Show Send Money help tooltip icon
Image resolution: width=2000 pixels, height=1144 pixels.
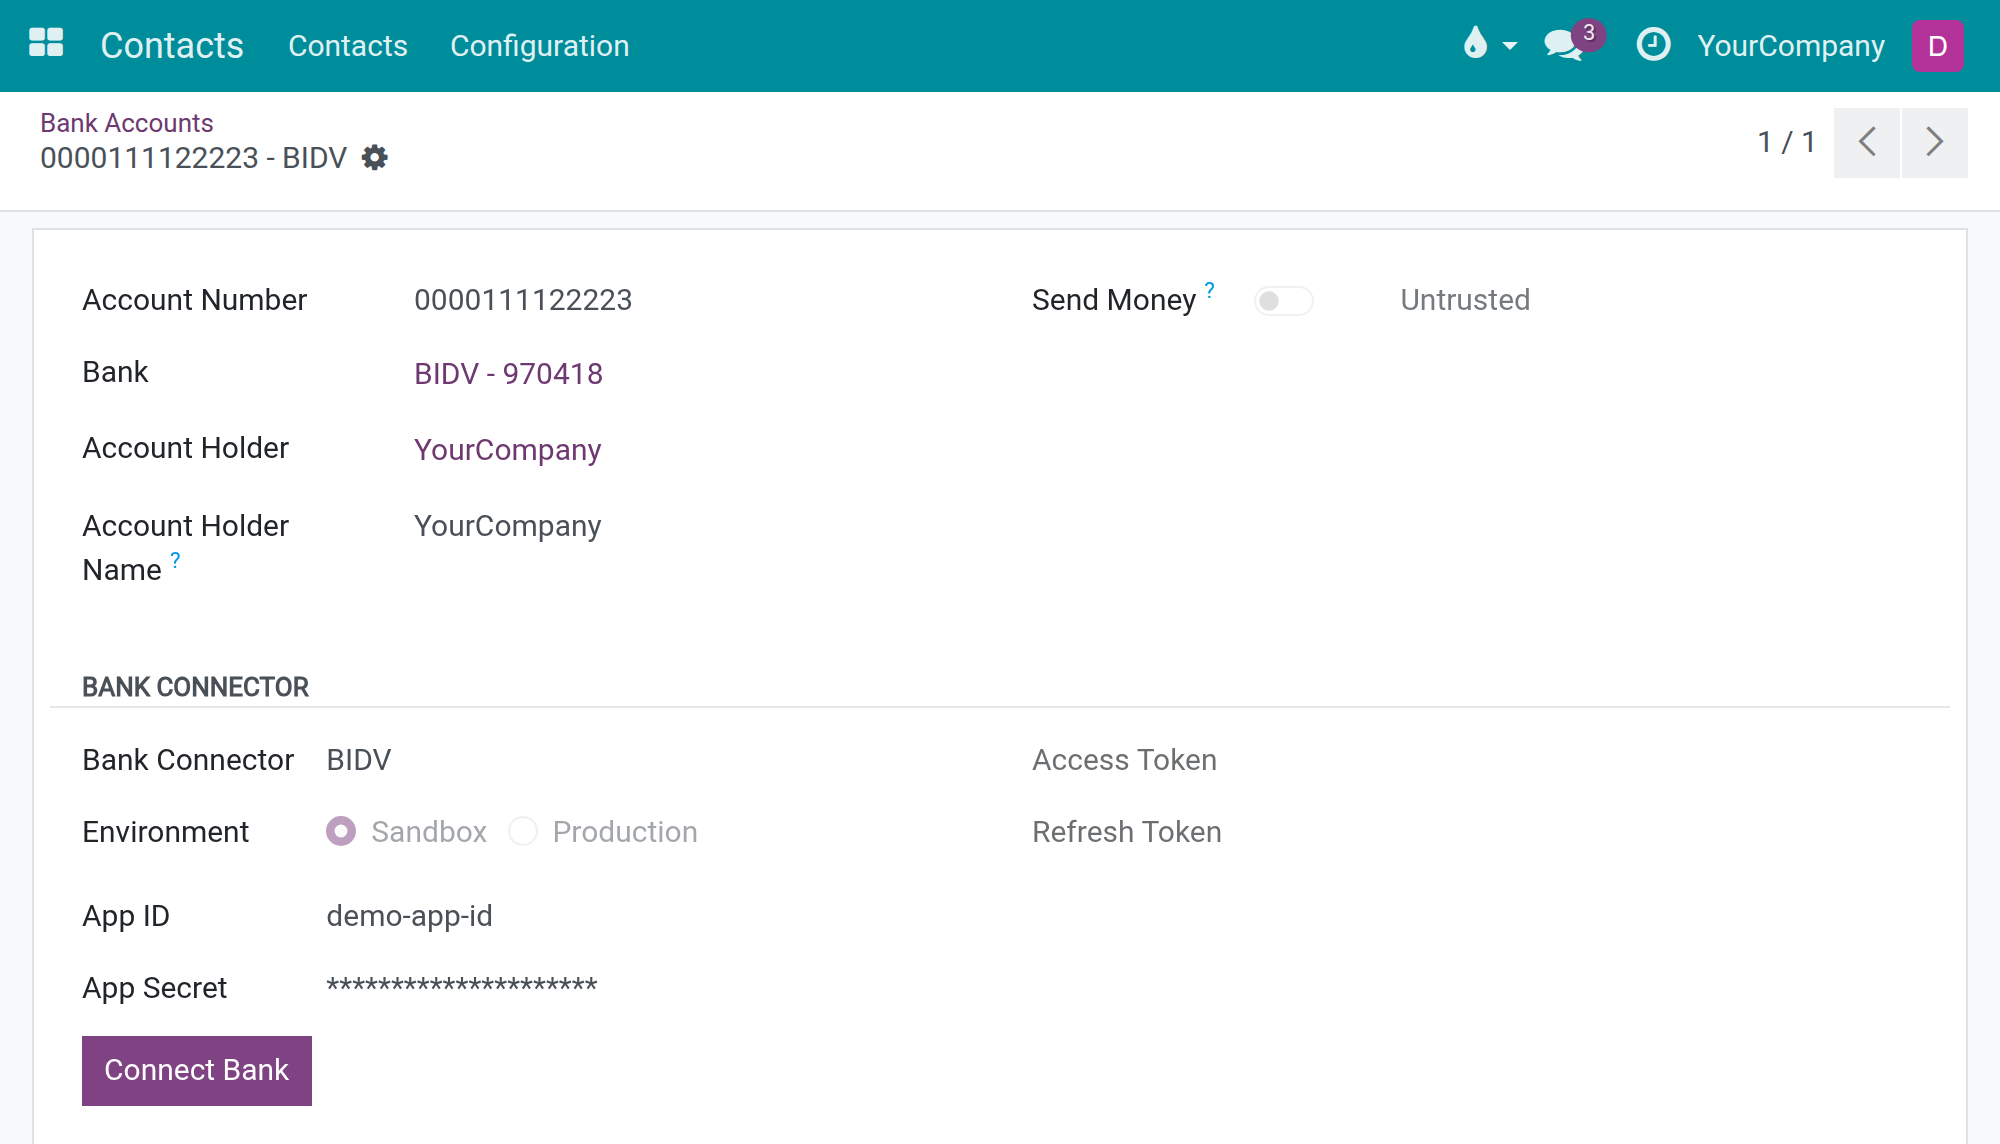coord(1209,290)
